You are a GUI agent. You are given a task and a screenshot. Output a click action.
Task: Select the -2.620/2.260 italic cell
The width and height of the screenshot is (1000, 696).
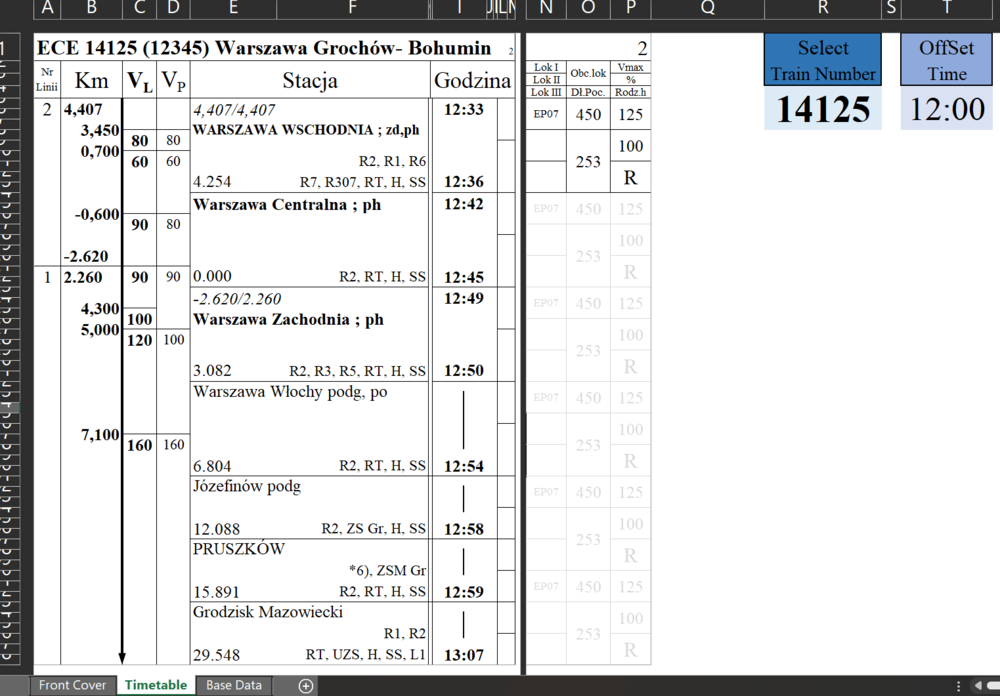237,299
